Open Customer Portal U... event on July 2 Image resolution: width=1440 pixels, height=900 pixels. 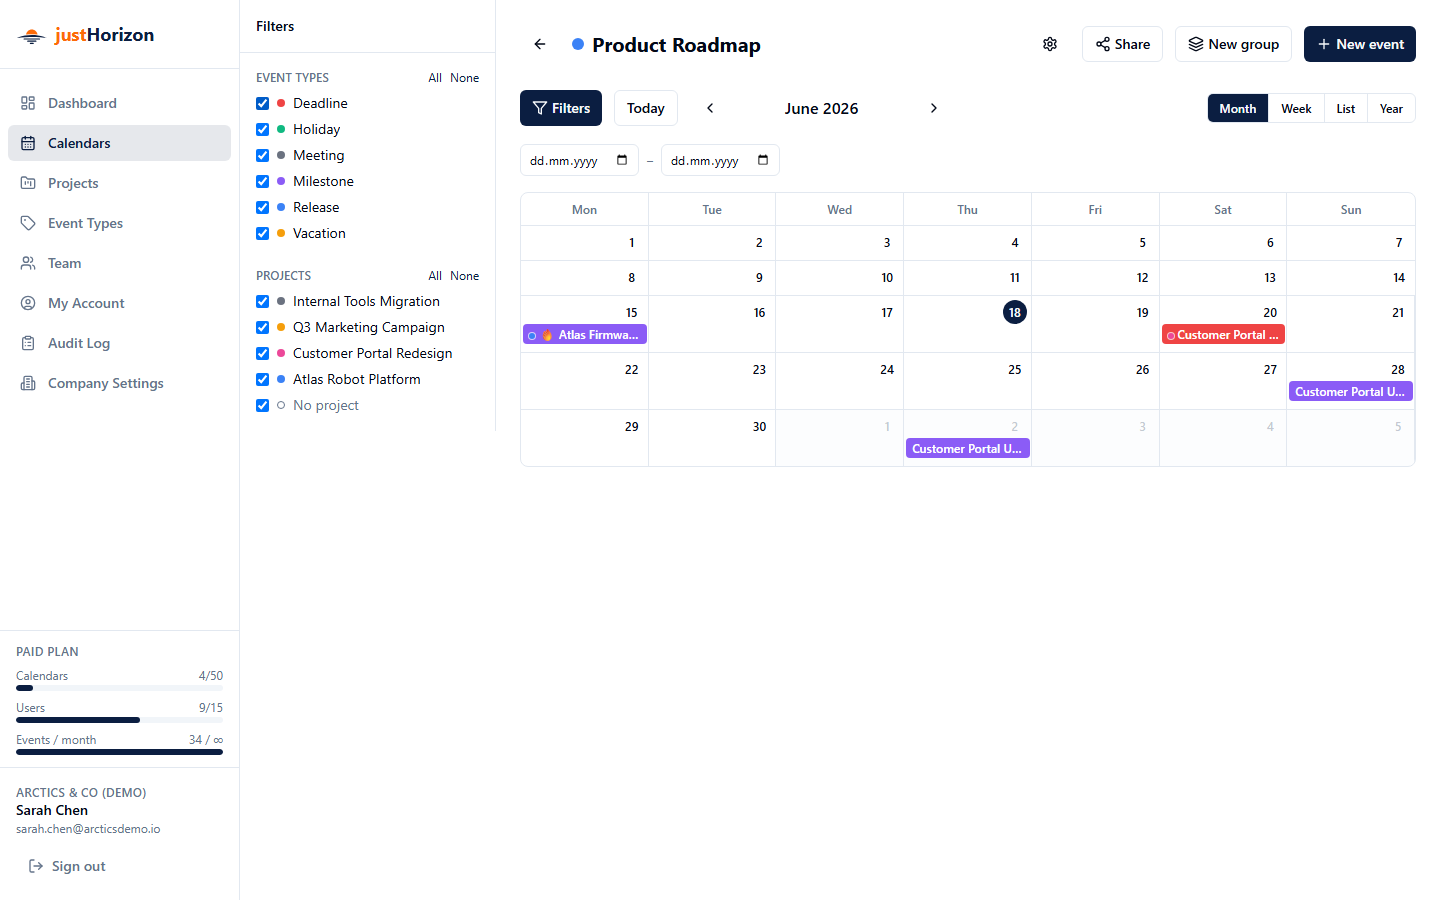(x=968, y=449)
